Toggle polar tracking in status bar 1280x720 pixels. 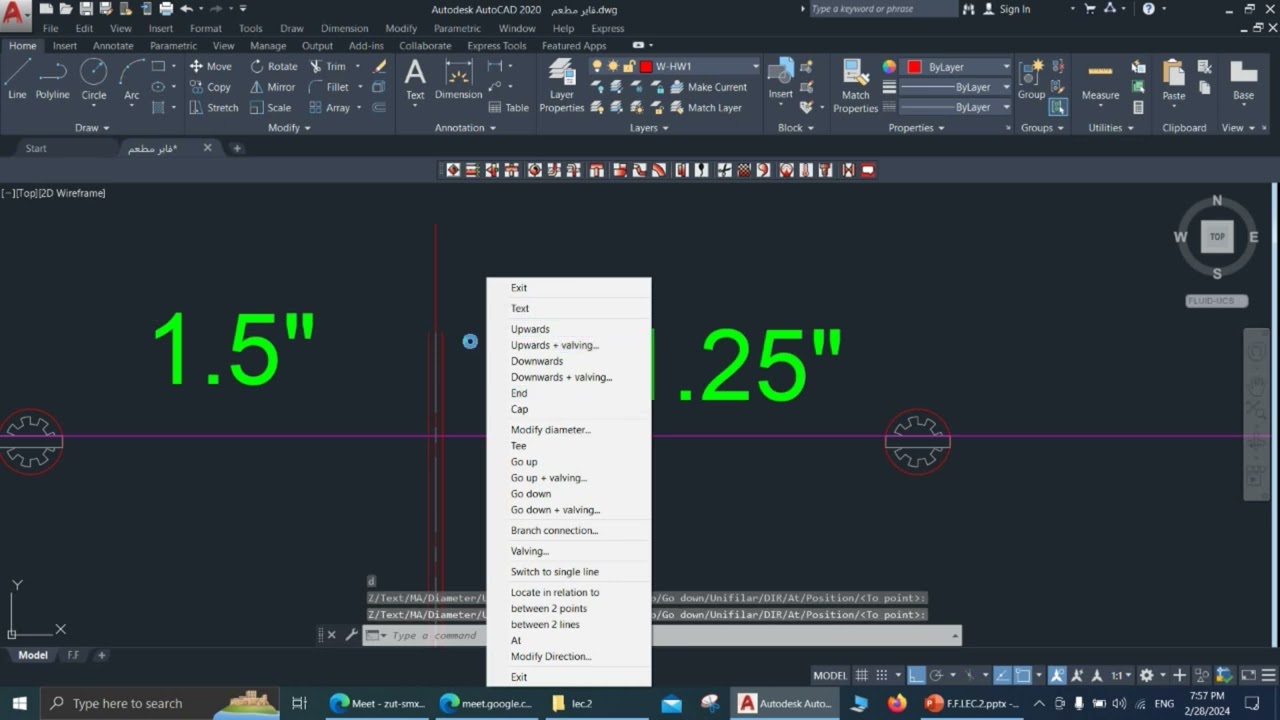click(939, 675)
